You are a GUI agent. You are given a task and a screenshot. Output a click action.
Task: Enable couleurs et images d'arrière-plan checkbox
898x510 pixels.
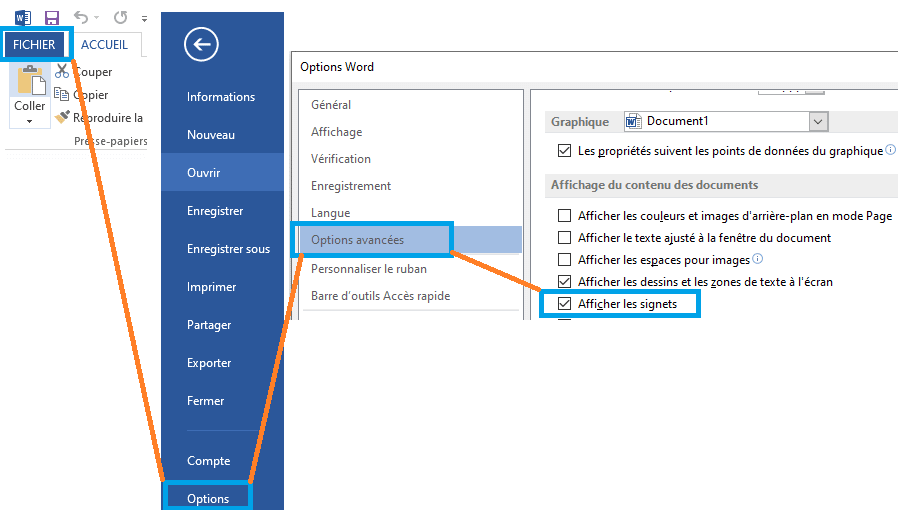565,215
